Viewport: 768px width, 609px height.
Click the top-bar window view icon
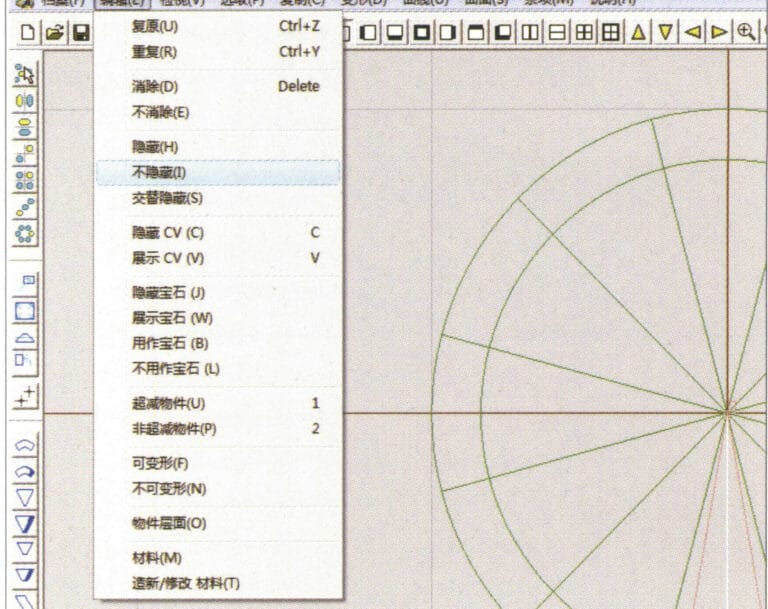(x=476, y=32)
